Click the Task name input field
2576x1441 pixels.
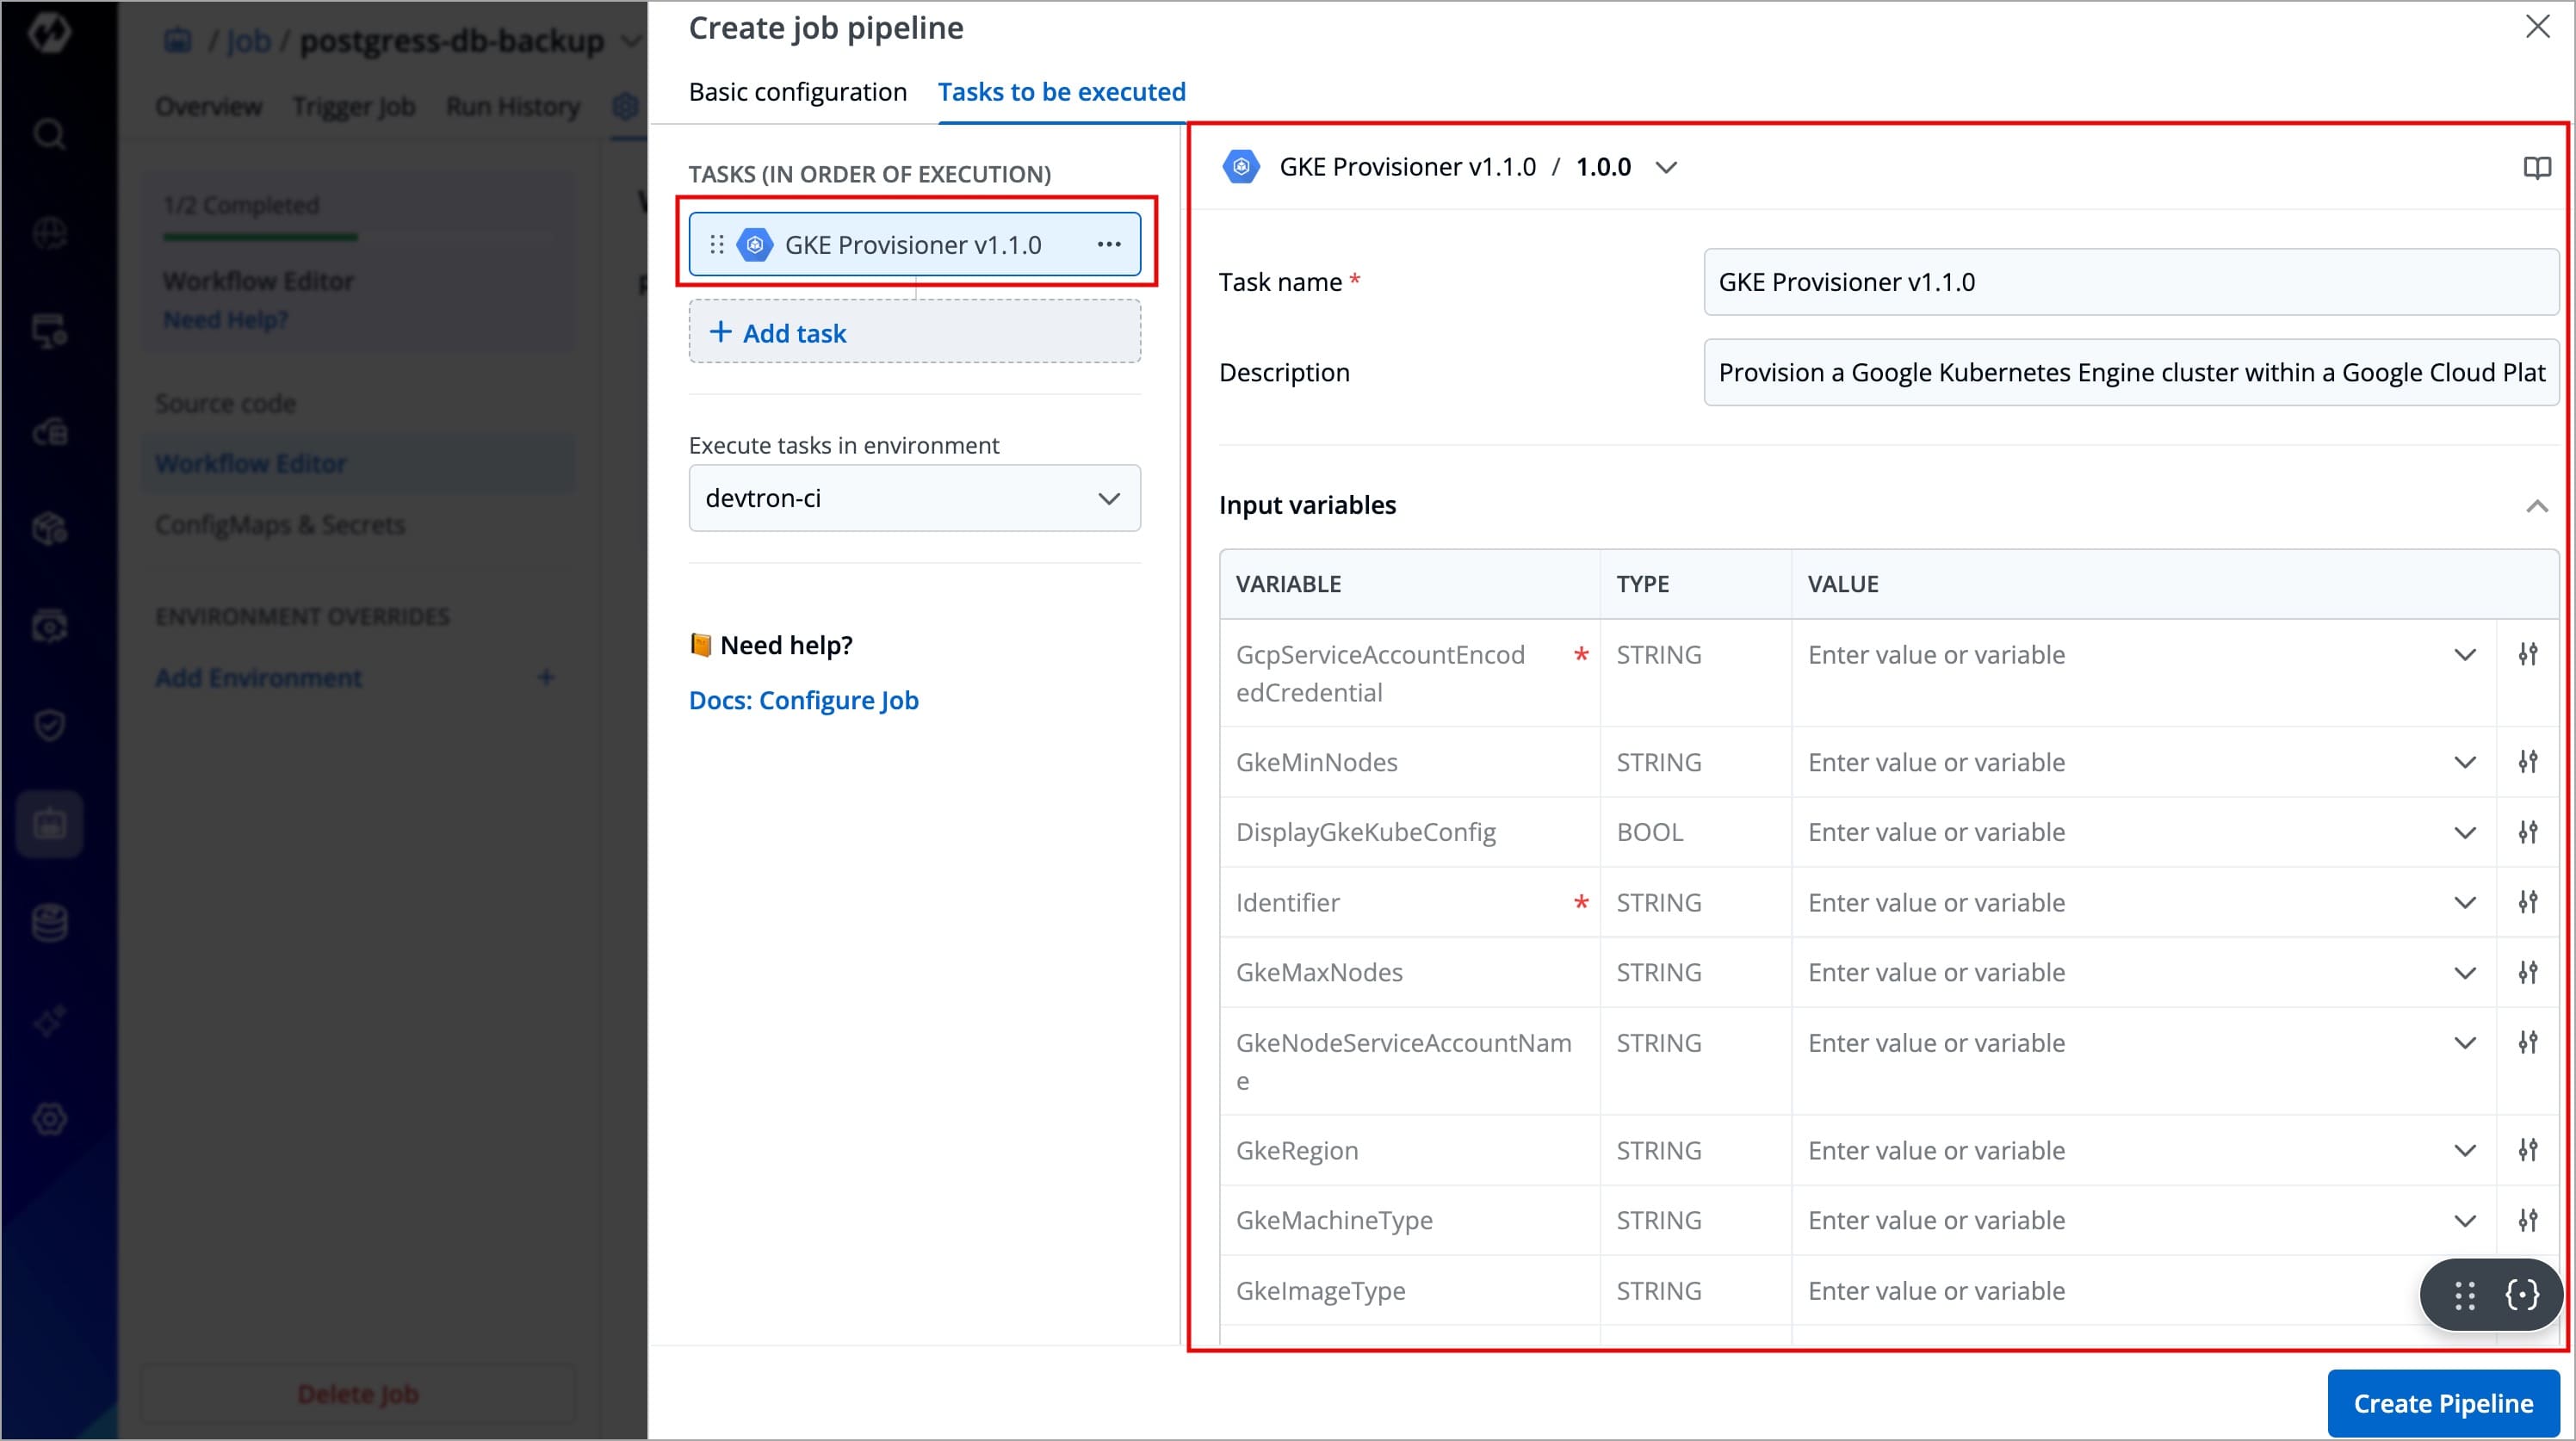2130,282
